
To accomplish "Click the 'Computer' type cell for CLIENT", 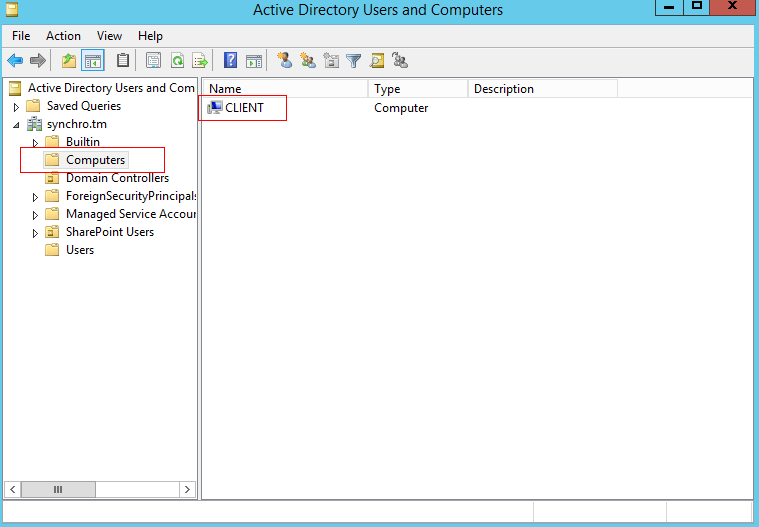I will 401,107.
